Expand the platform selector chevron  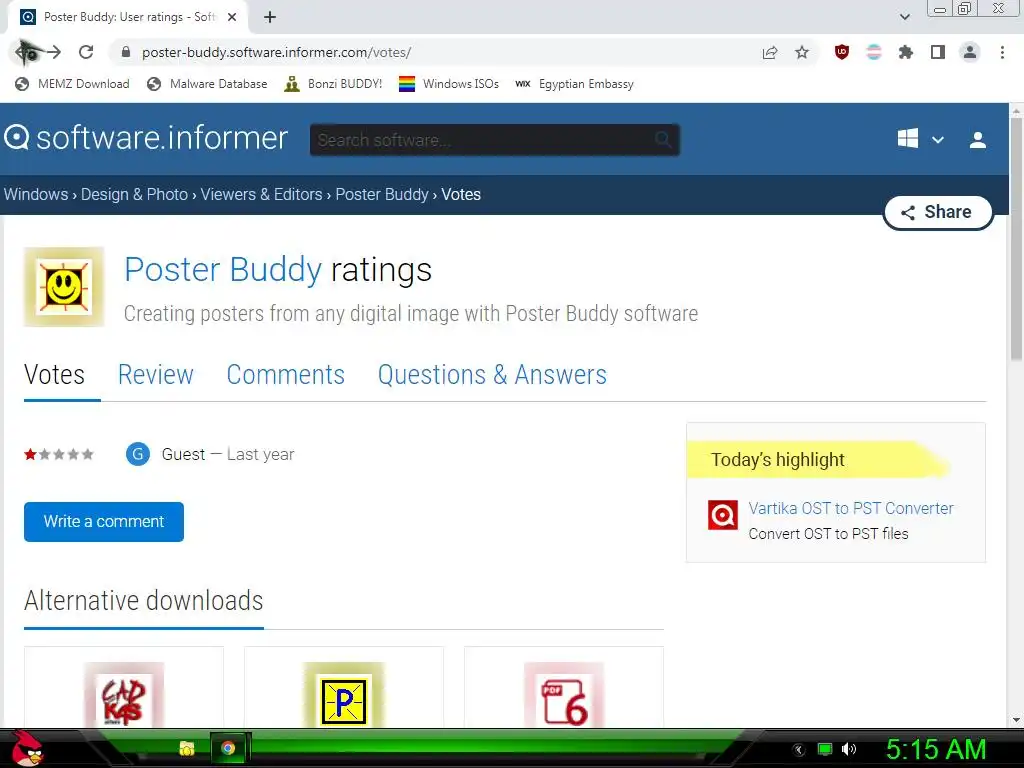pyautogui.click(x=938, y=140)
